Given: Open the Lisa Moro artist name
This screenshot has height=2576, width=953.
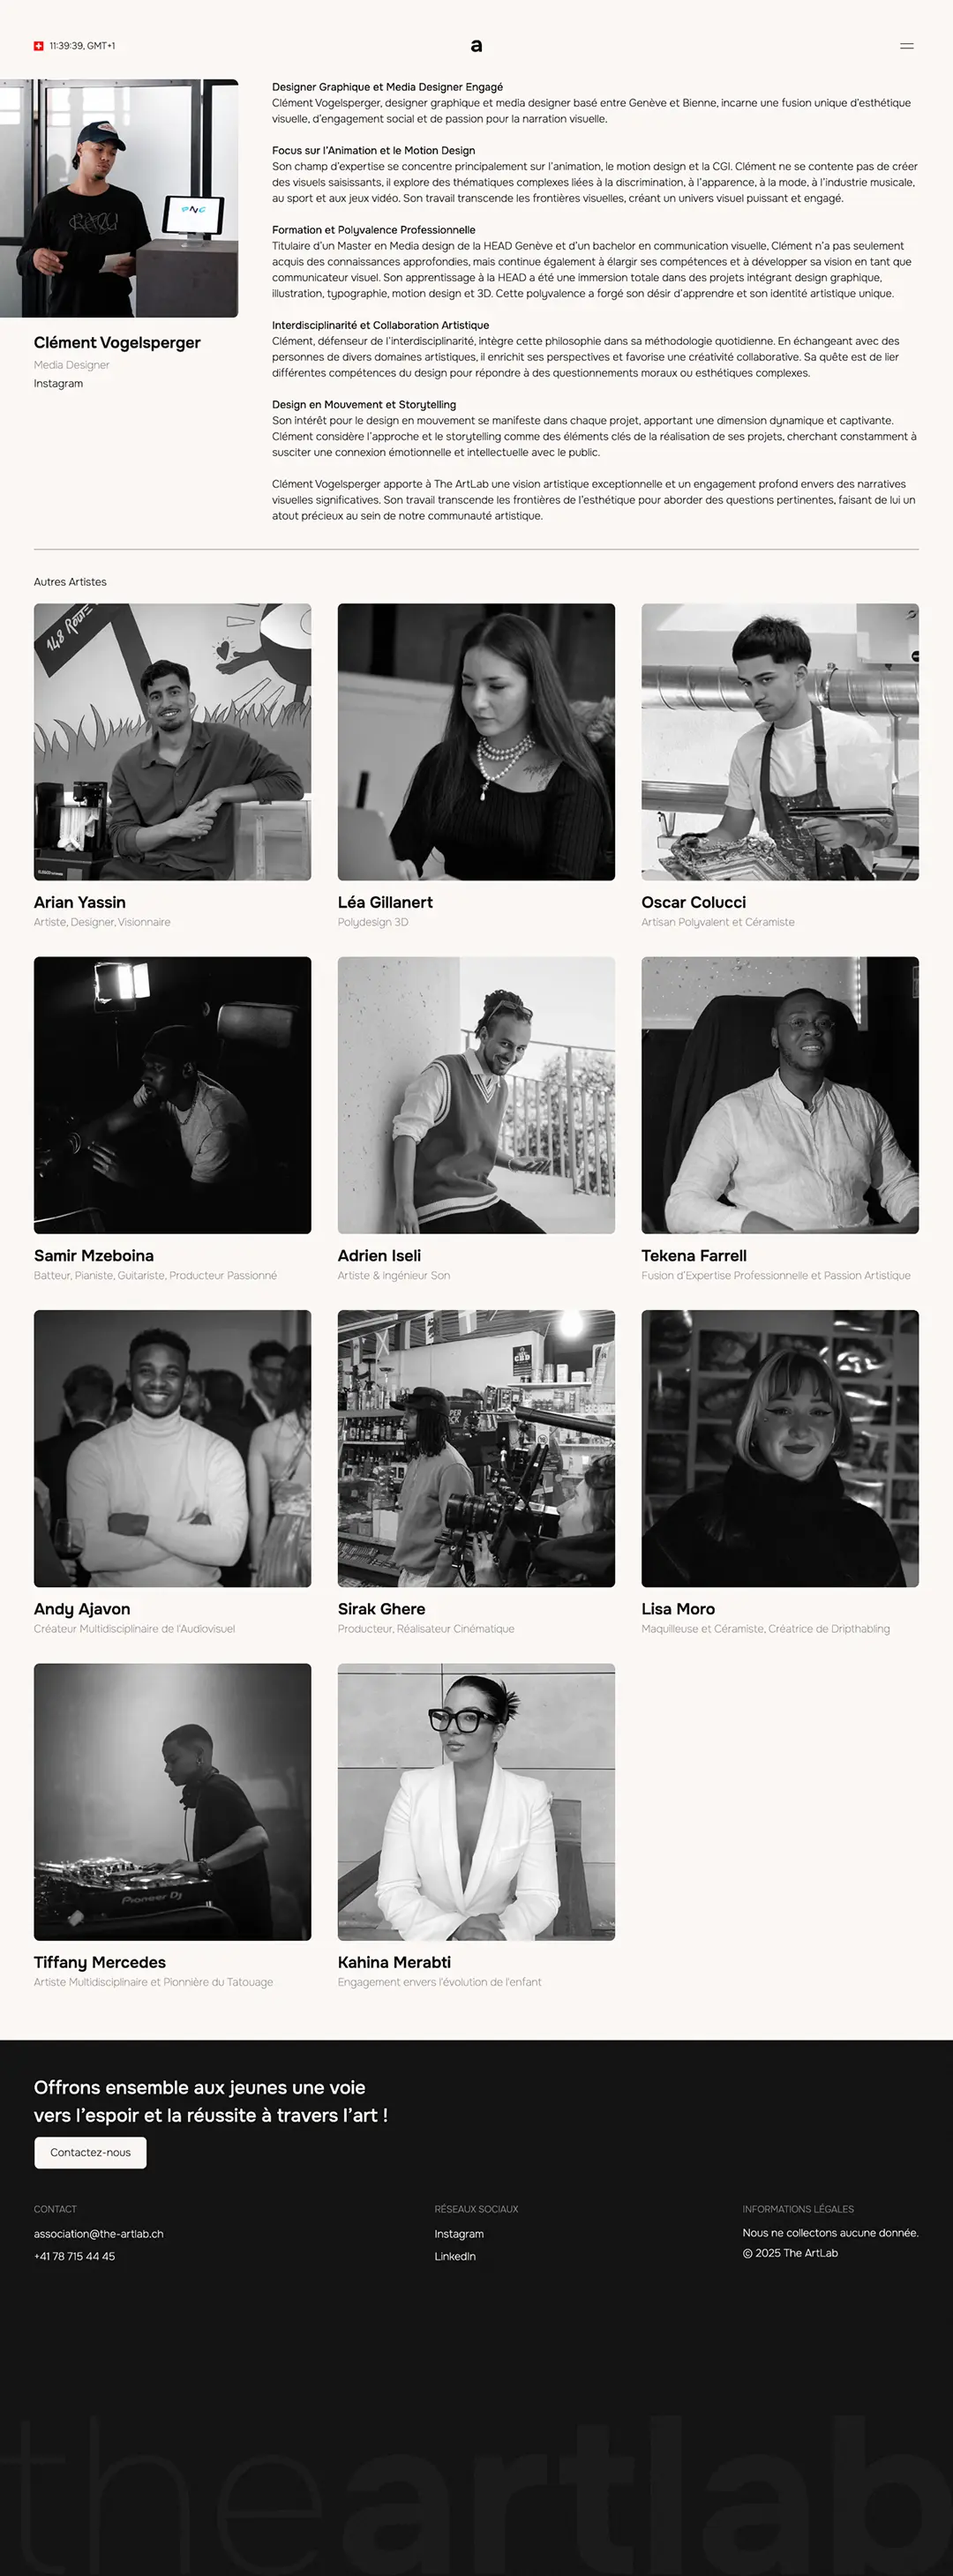Looking at the screenshot, I should click(678, 1609).
